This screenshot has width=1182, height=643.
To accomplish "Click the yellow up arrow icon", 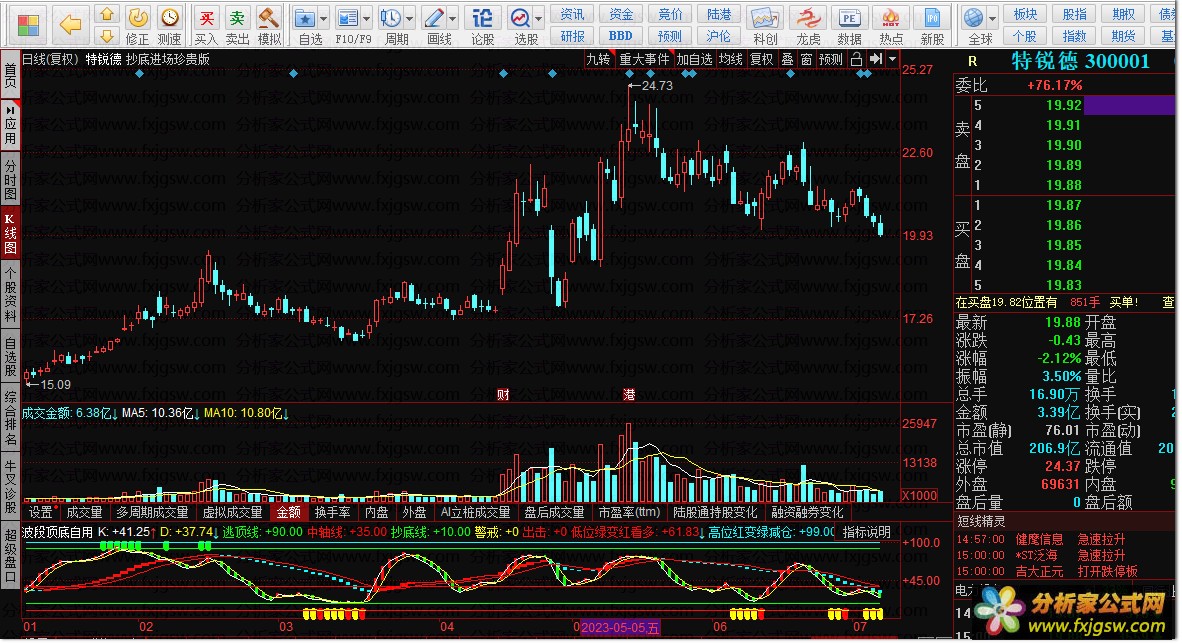I will tap(107, 14).
